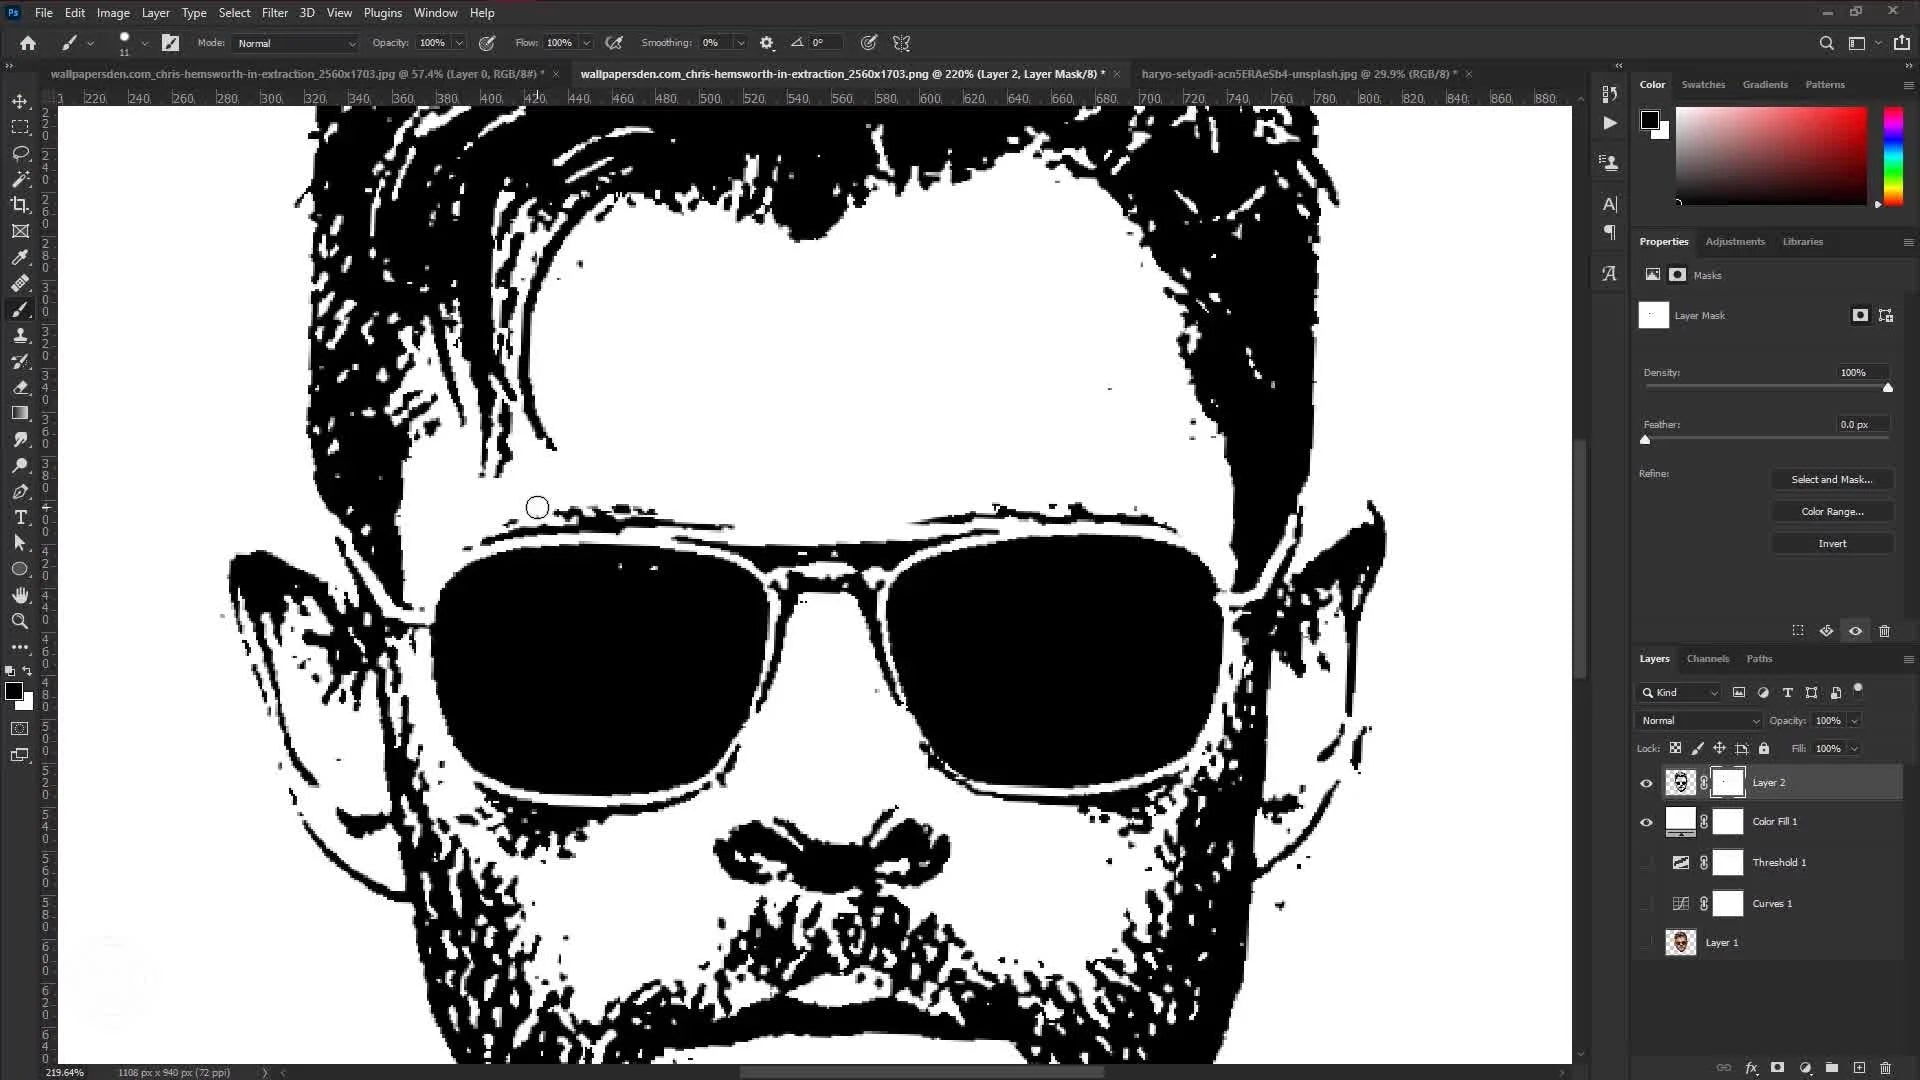Select the Clone Stamp tool
Screen dimensions: 1920x1080
pyautogui.click(x=20, y=335)
